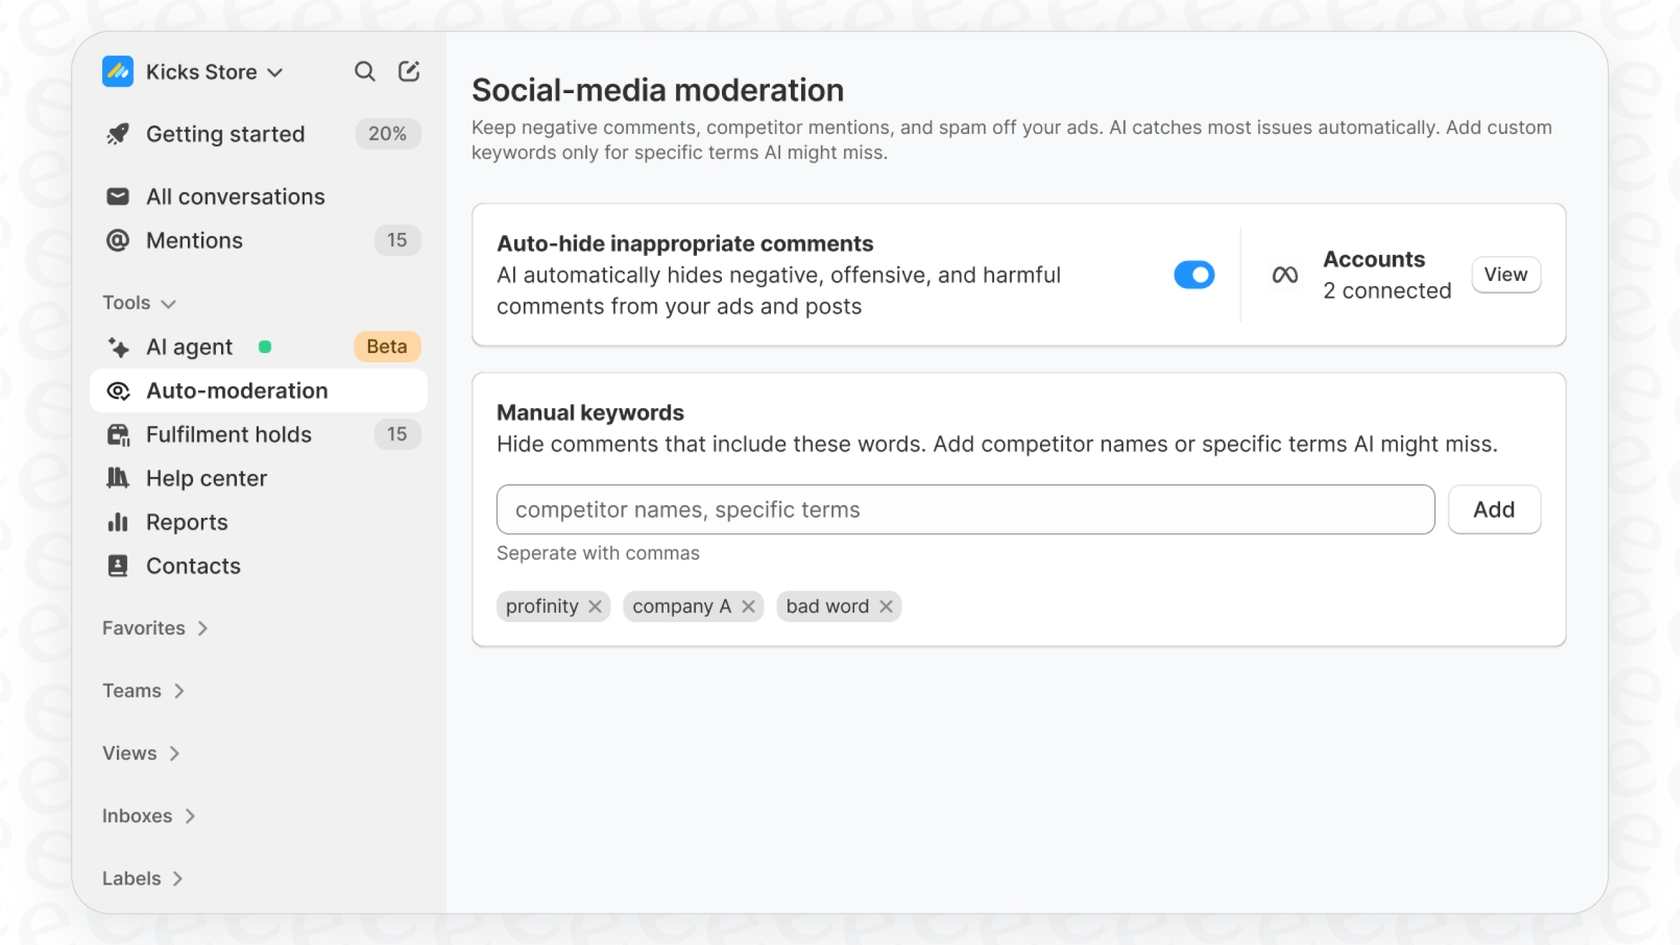Click the Auto-moderation eye icon
This screenshot has height=945, width=1680.
coord(118,390)
